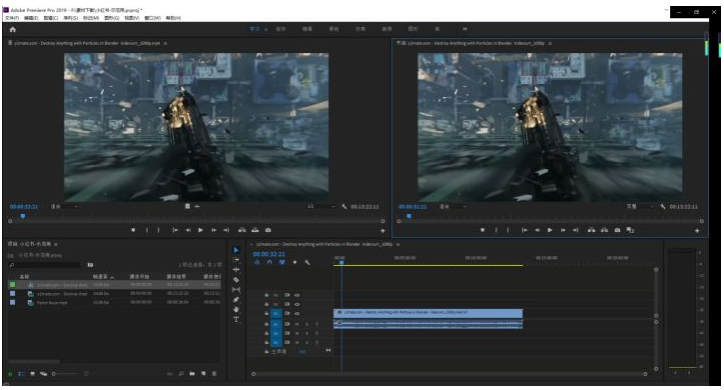Open Program monitor settings wrench
The width and height of the screenshot is (724, 390).
(663, 206)
